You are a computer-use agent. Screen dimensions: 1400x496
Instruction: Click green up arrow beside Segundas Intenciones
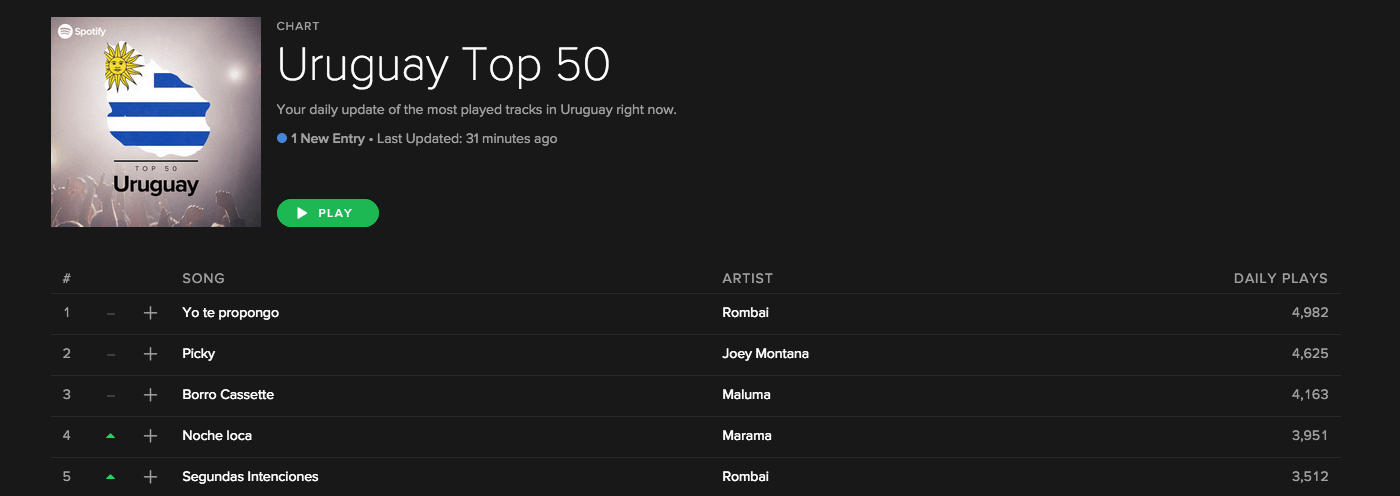click(x=110, y=477)
